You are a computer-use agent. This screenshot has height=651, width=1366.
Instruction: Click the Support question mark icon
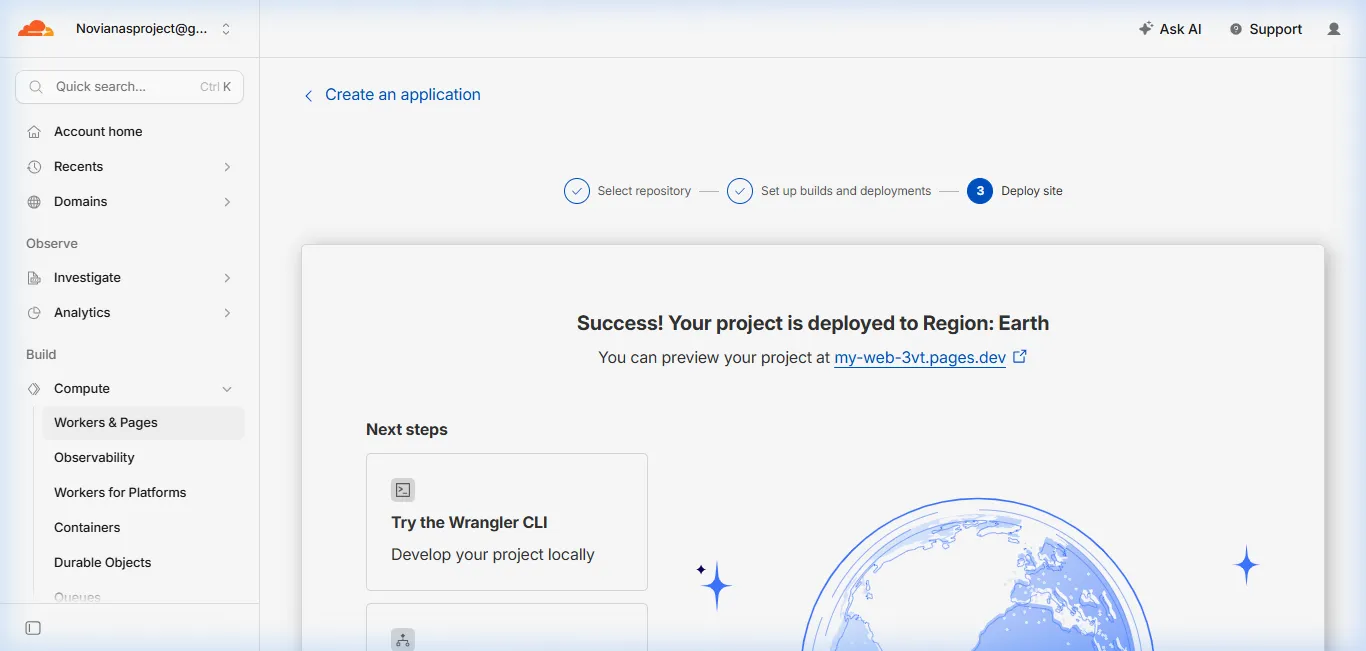(x=1236, y=29)
